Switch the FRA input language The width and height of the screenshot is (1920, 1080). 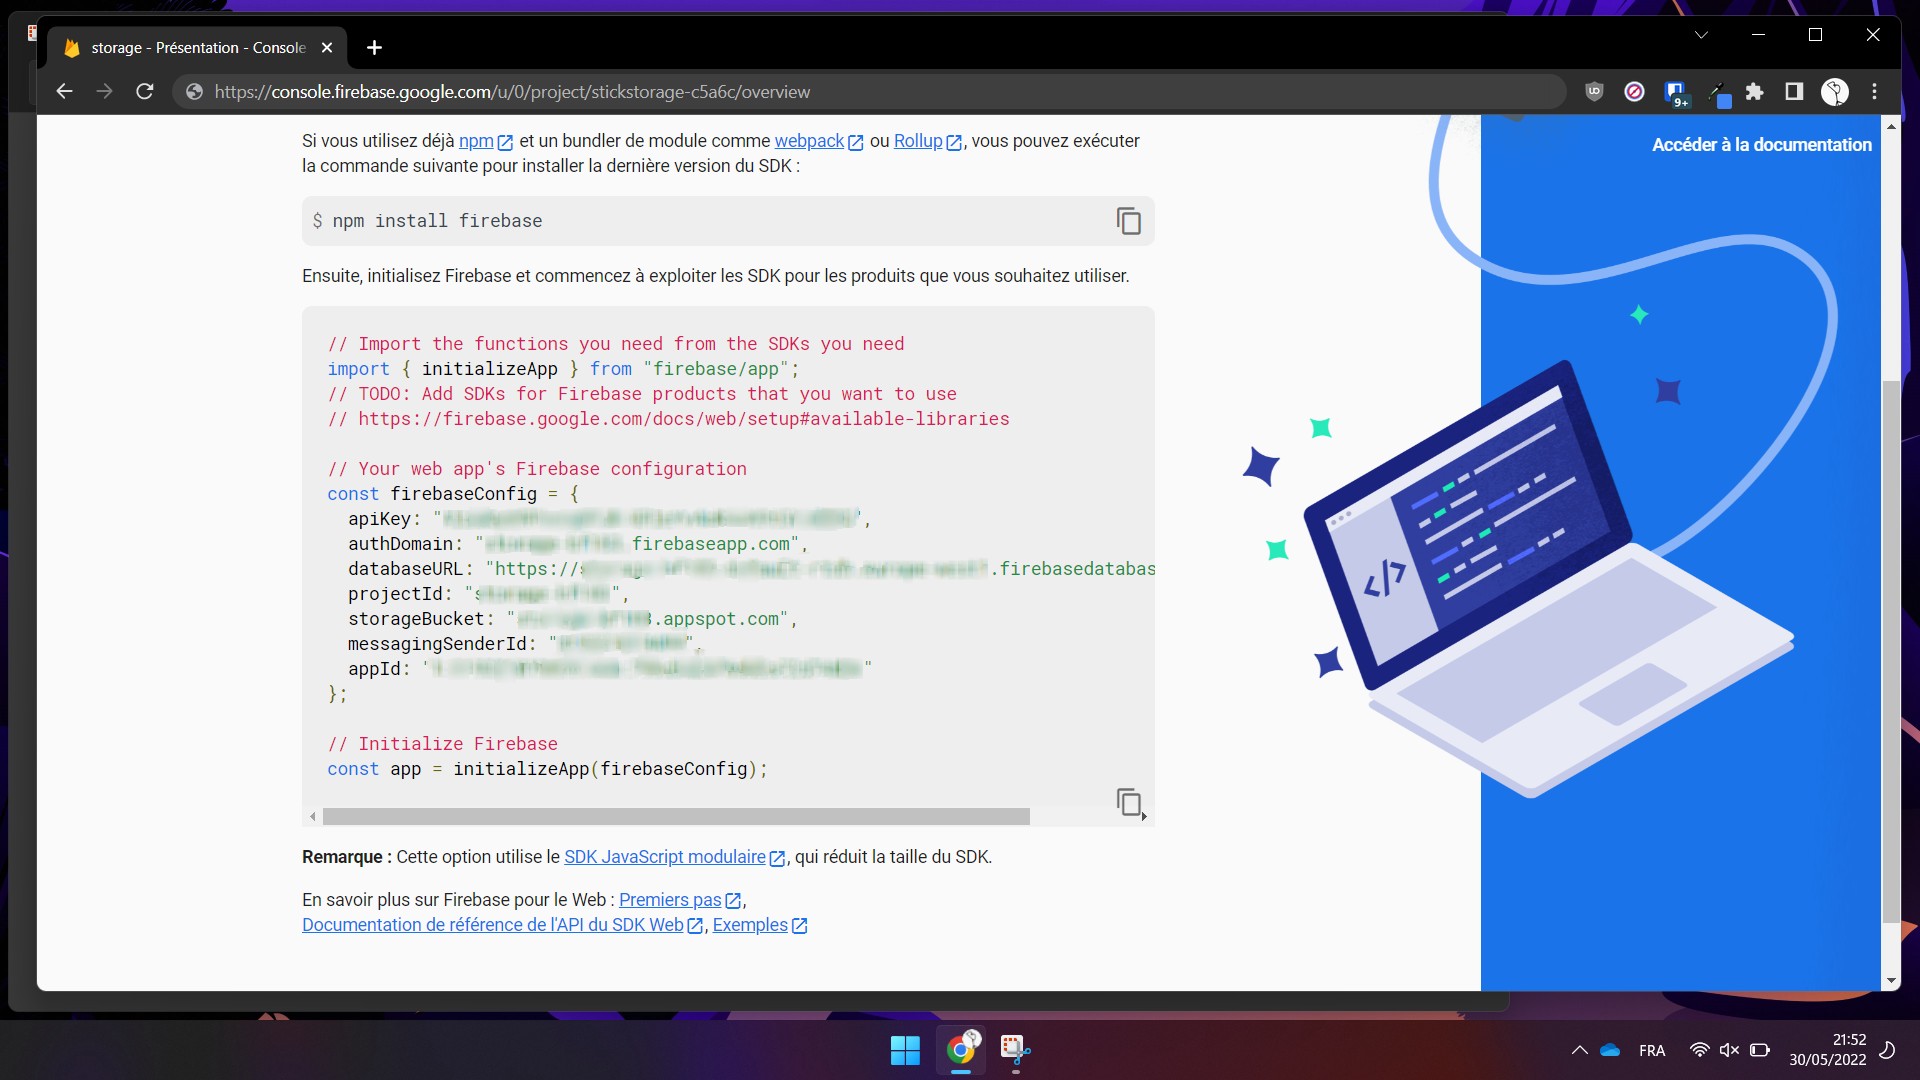click(1652, 1051)
